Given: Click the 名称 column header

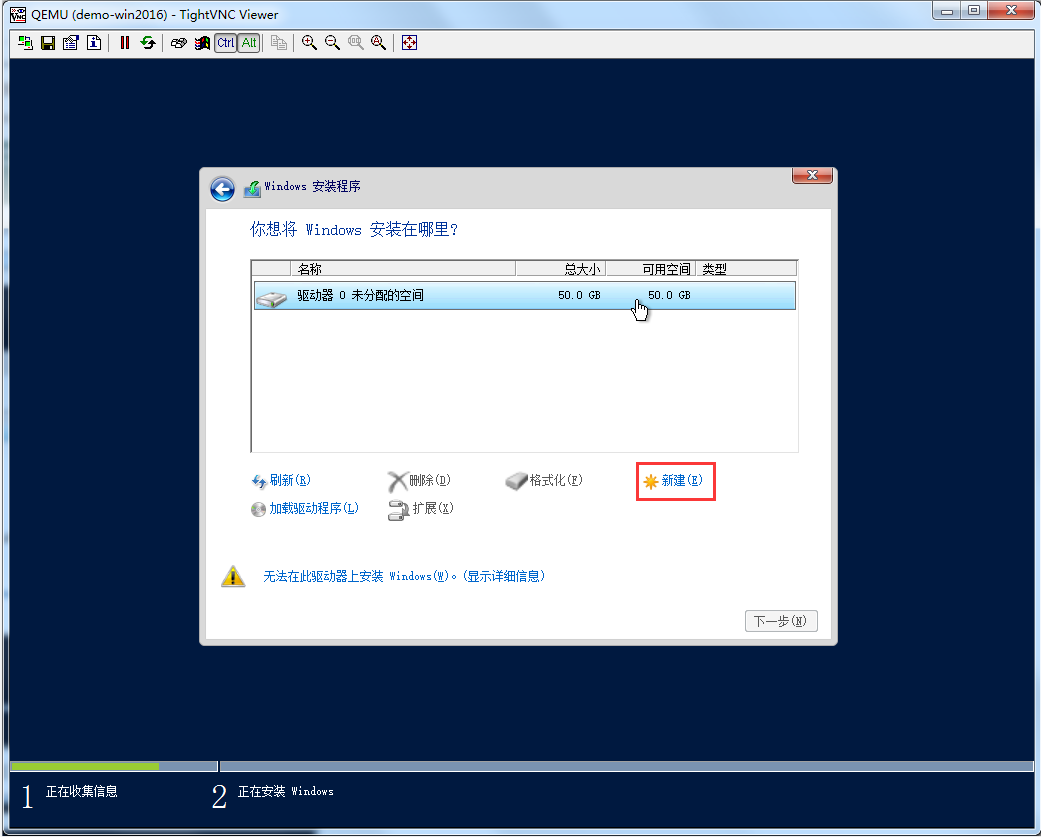Looking at the screenshot, I should 403,269.
